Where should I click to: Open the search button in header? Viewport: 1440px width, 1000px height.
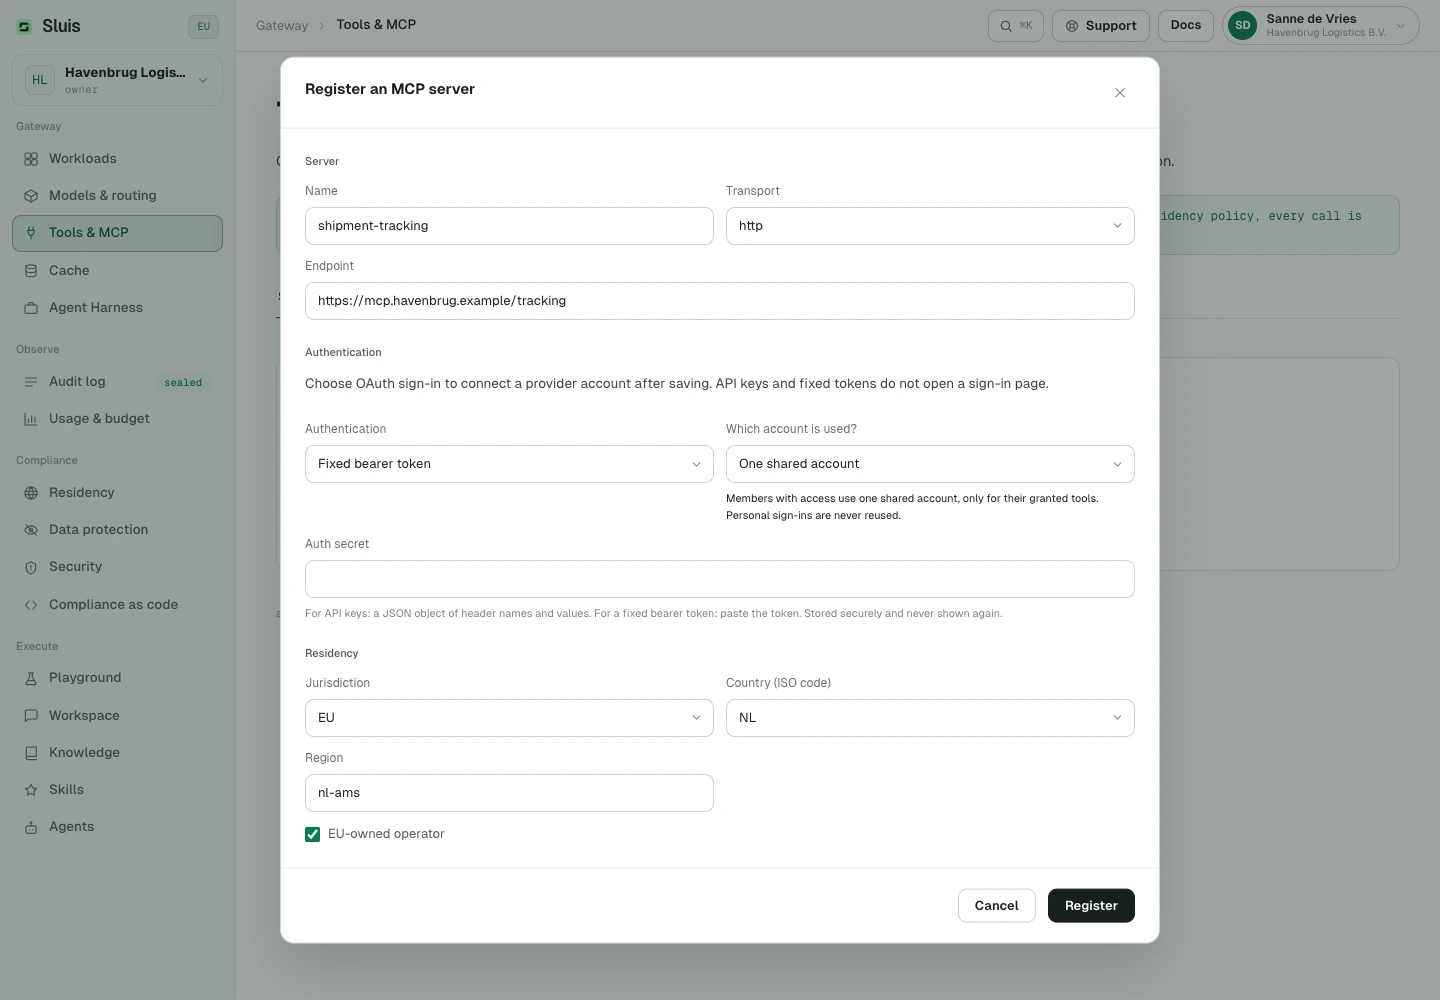[1016, 26]
